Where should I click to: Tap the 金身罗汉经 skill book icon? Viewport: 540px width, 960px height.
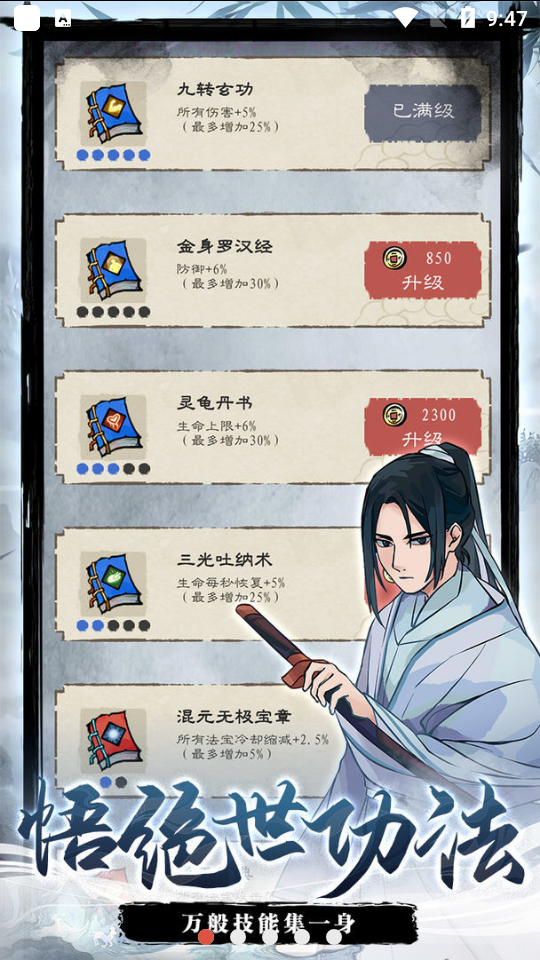point(113,271)
